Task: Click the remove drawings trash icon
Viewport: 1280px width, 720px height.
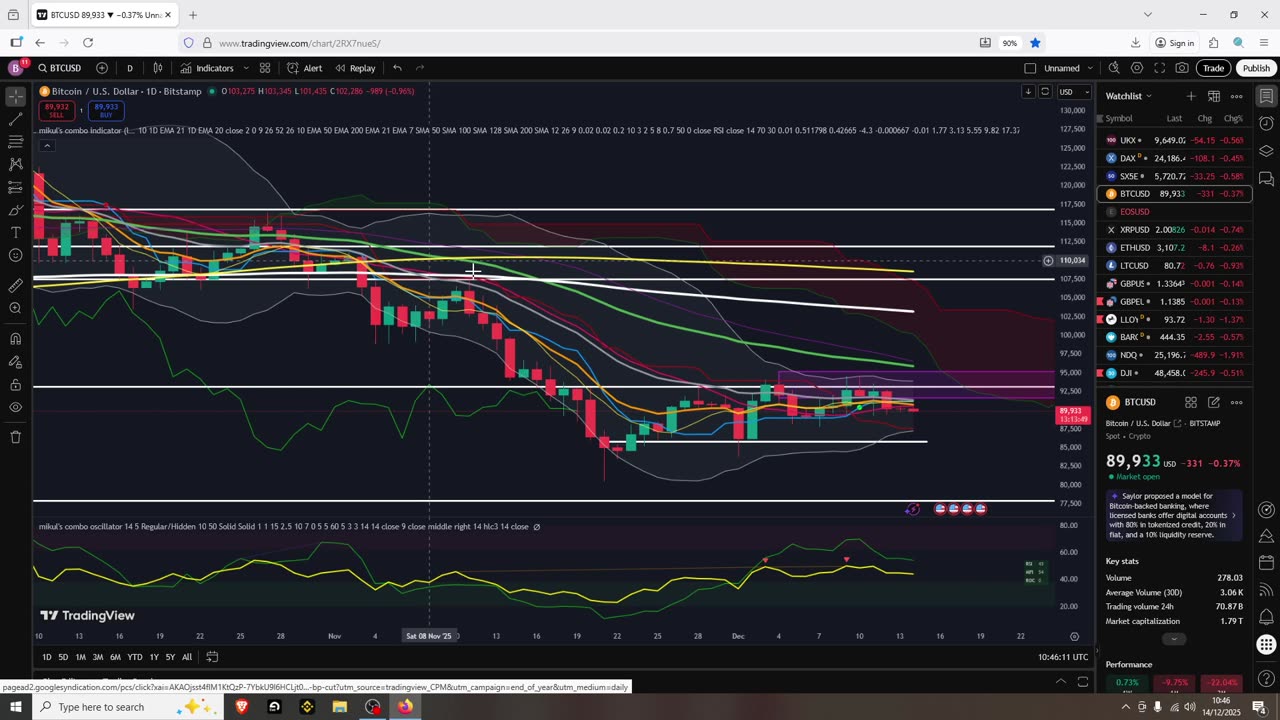Action: 15,437
